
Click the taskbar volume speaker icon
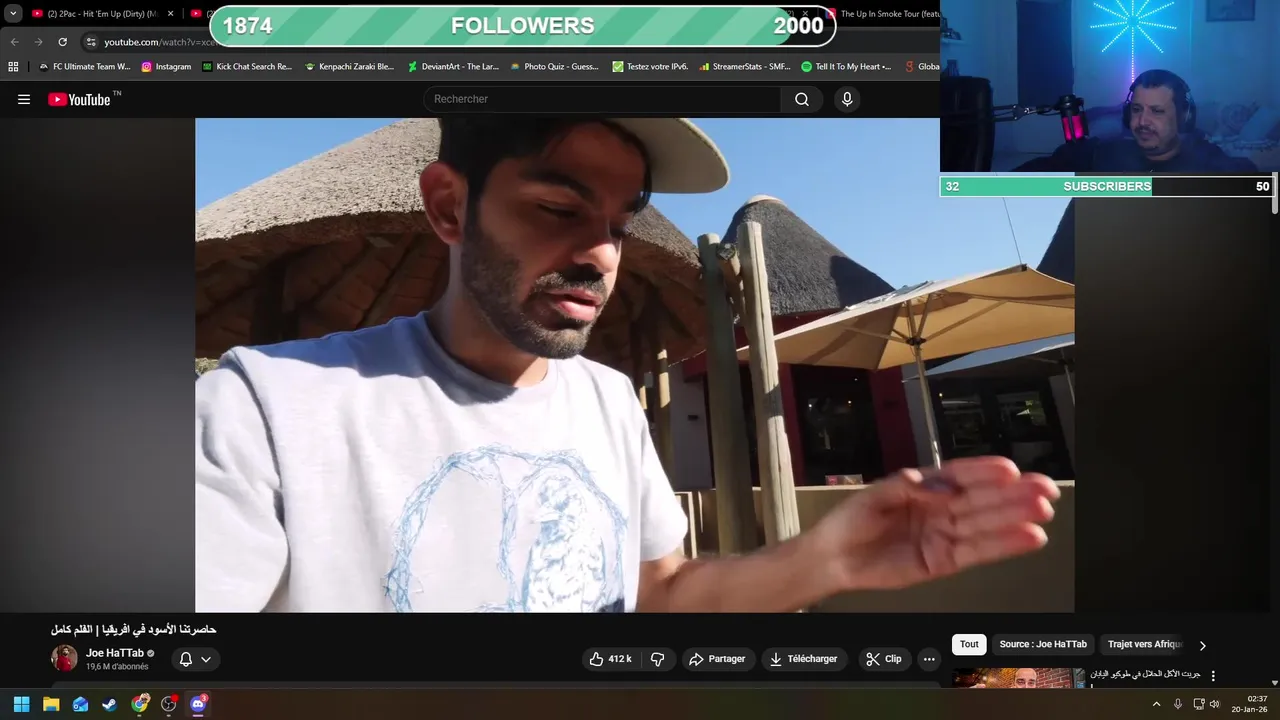(x=1215, y=704)
